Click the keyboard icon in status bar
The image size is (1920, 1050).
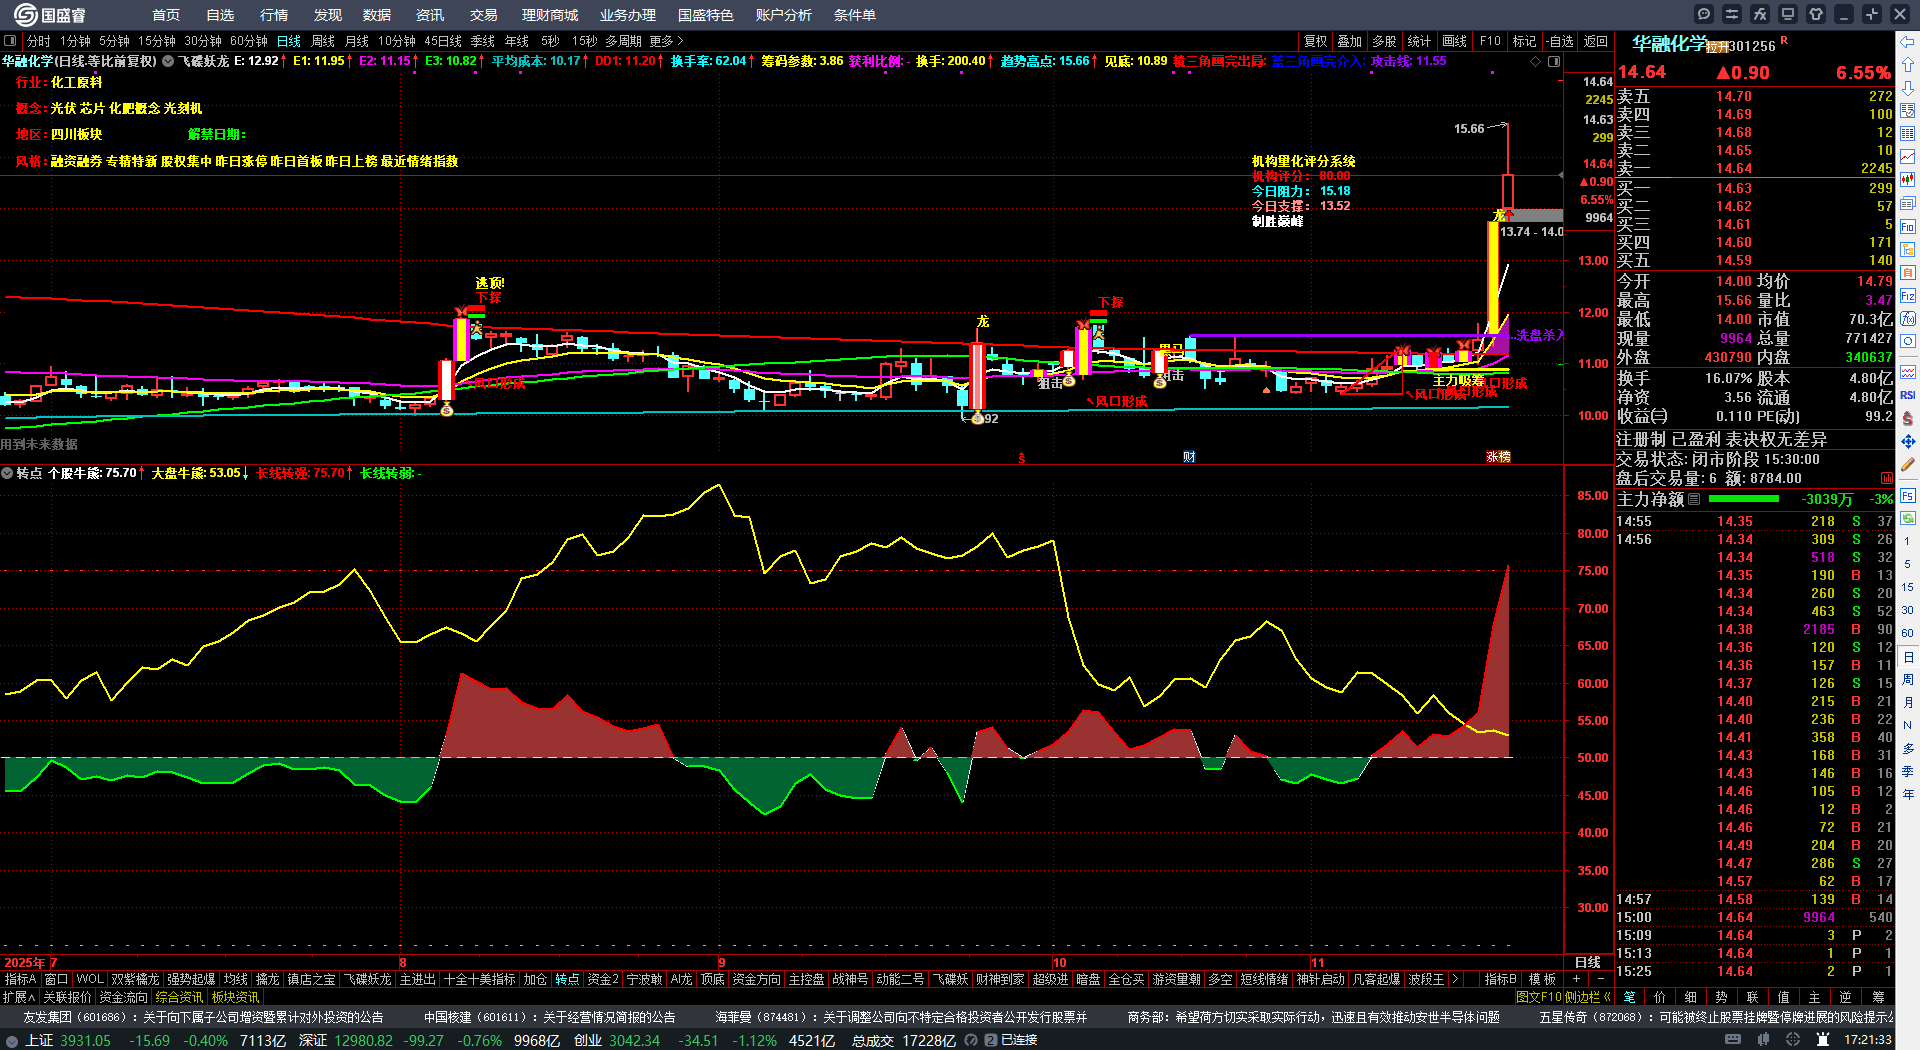pyautogui.click(x=1733, y=1040)
